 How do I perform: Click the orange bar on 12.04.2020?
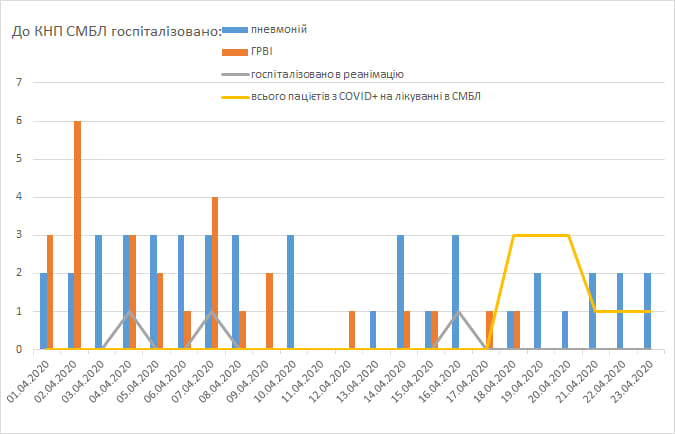[x=352, y=330]
